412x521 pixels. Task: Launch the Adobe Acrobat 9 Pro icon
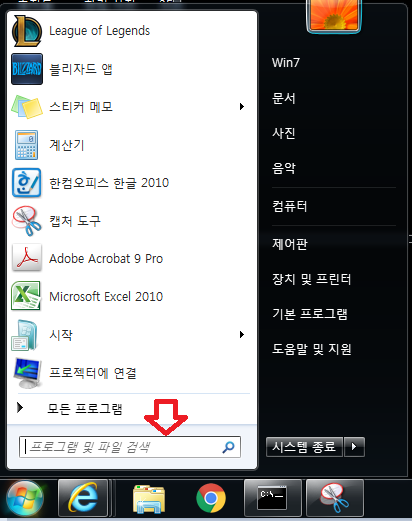27,258
